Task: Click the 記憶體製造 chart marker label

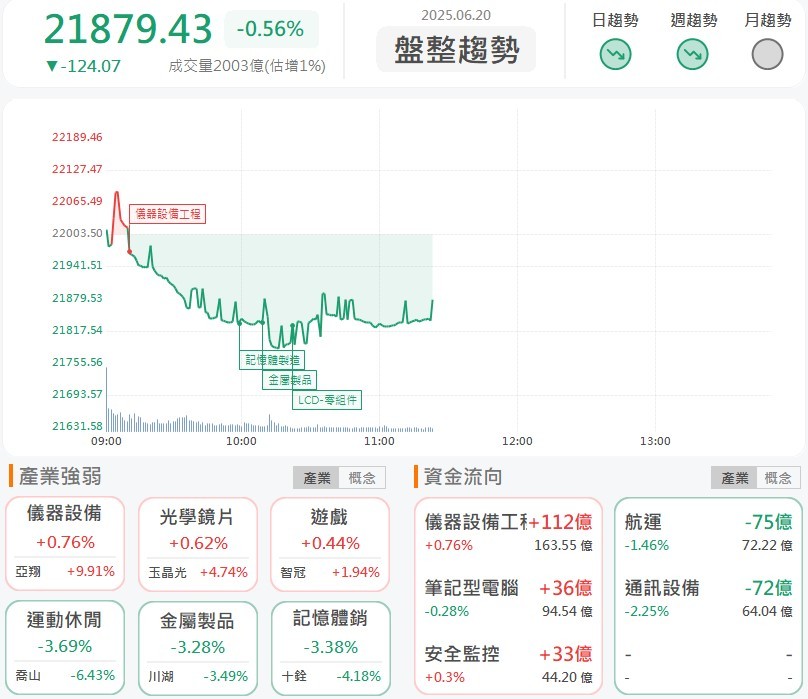Action: 272,360
